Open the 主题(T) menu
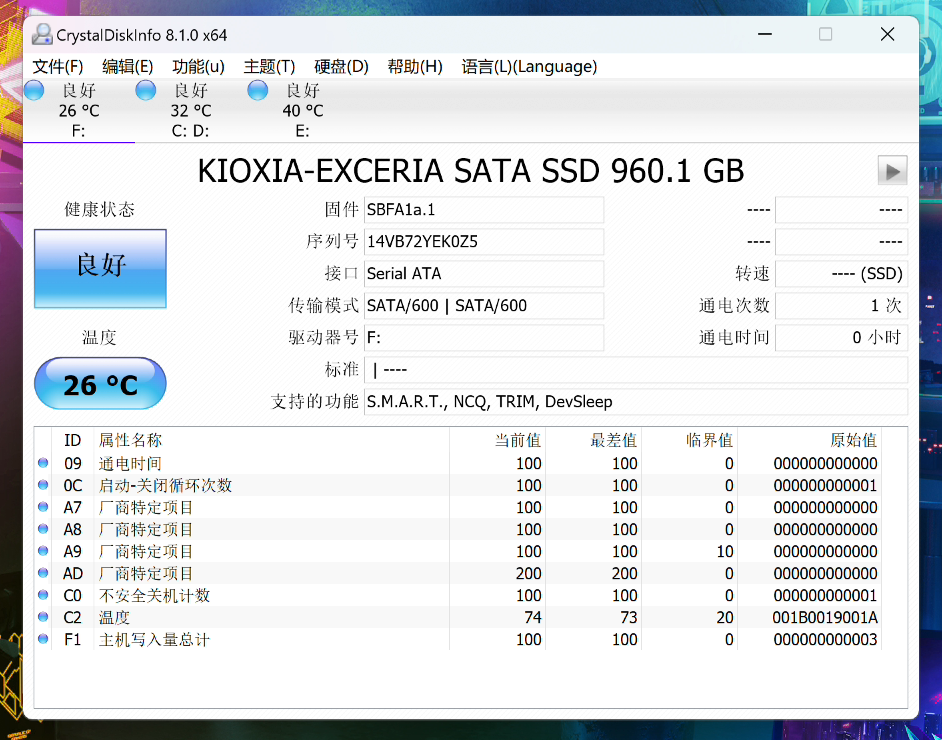 (x=269, y=67)
